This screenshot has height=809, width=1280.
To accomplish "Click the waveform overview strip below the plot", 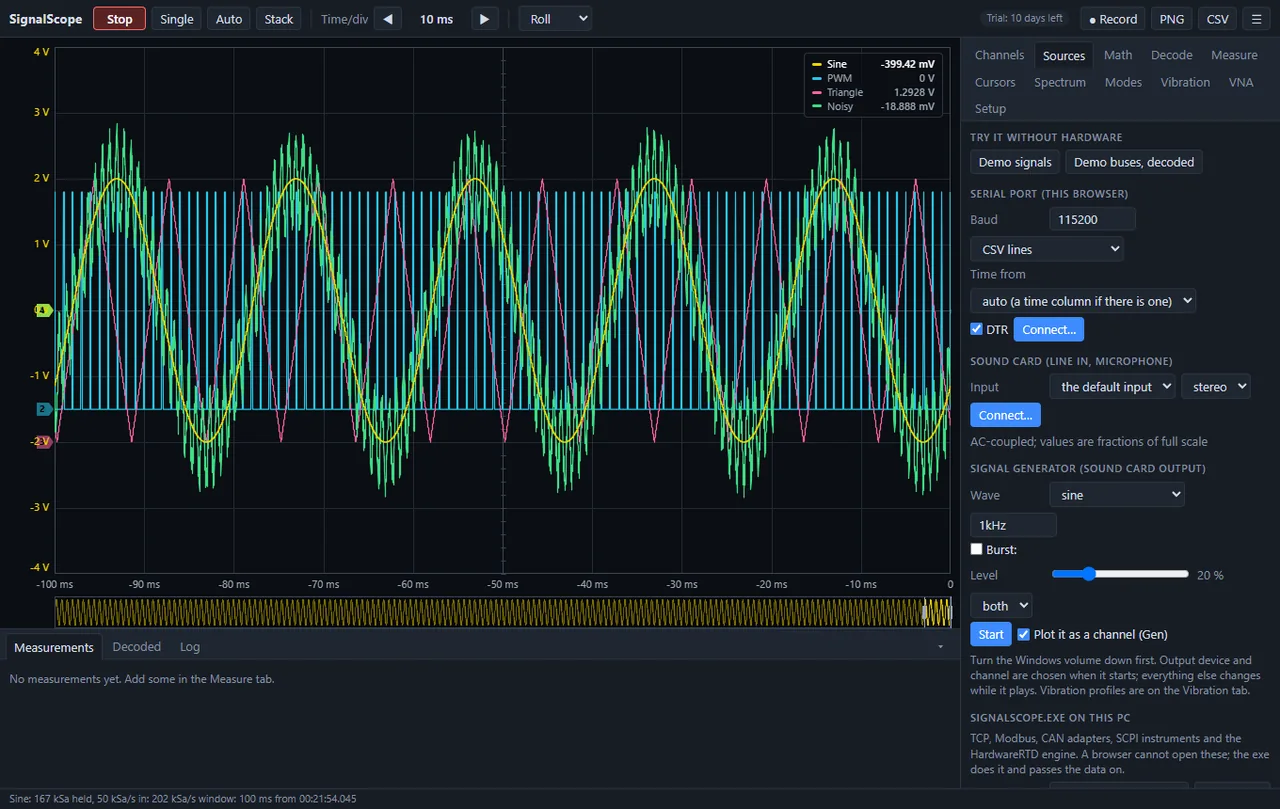I will coord(503,612).
